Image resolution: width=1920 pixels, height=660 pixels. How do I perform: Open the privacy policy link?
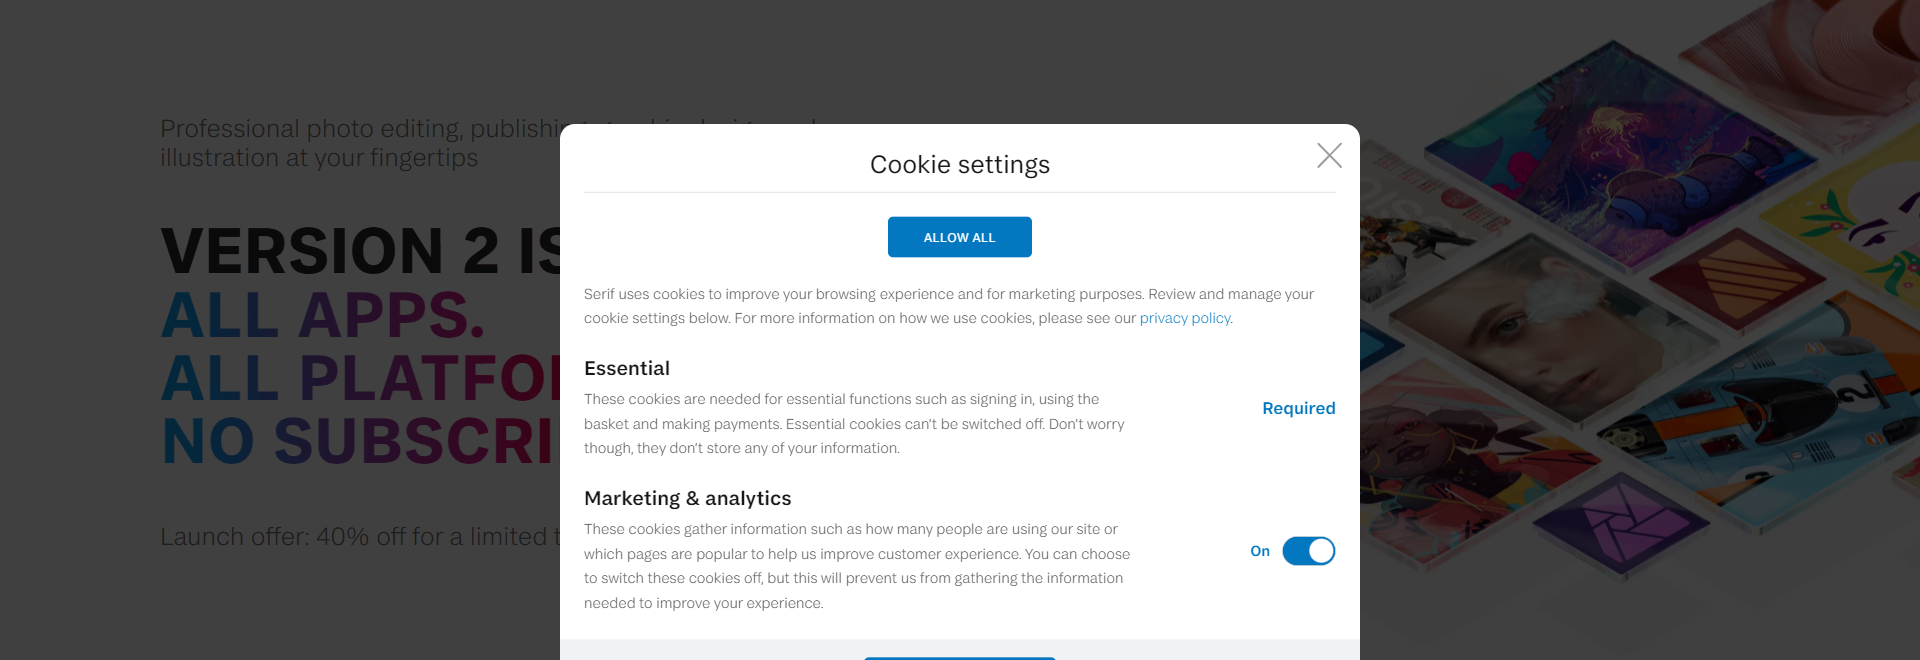(x=1185, y=318)
